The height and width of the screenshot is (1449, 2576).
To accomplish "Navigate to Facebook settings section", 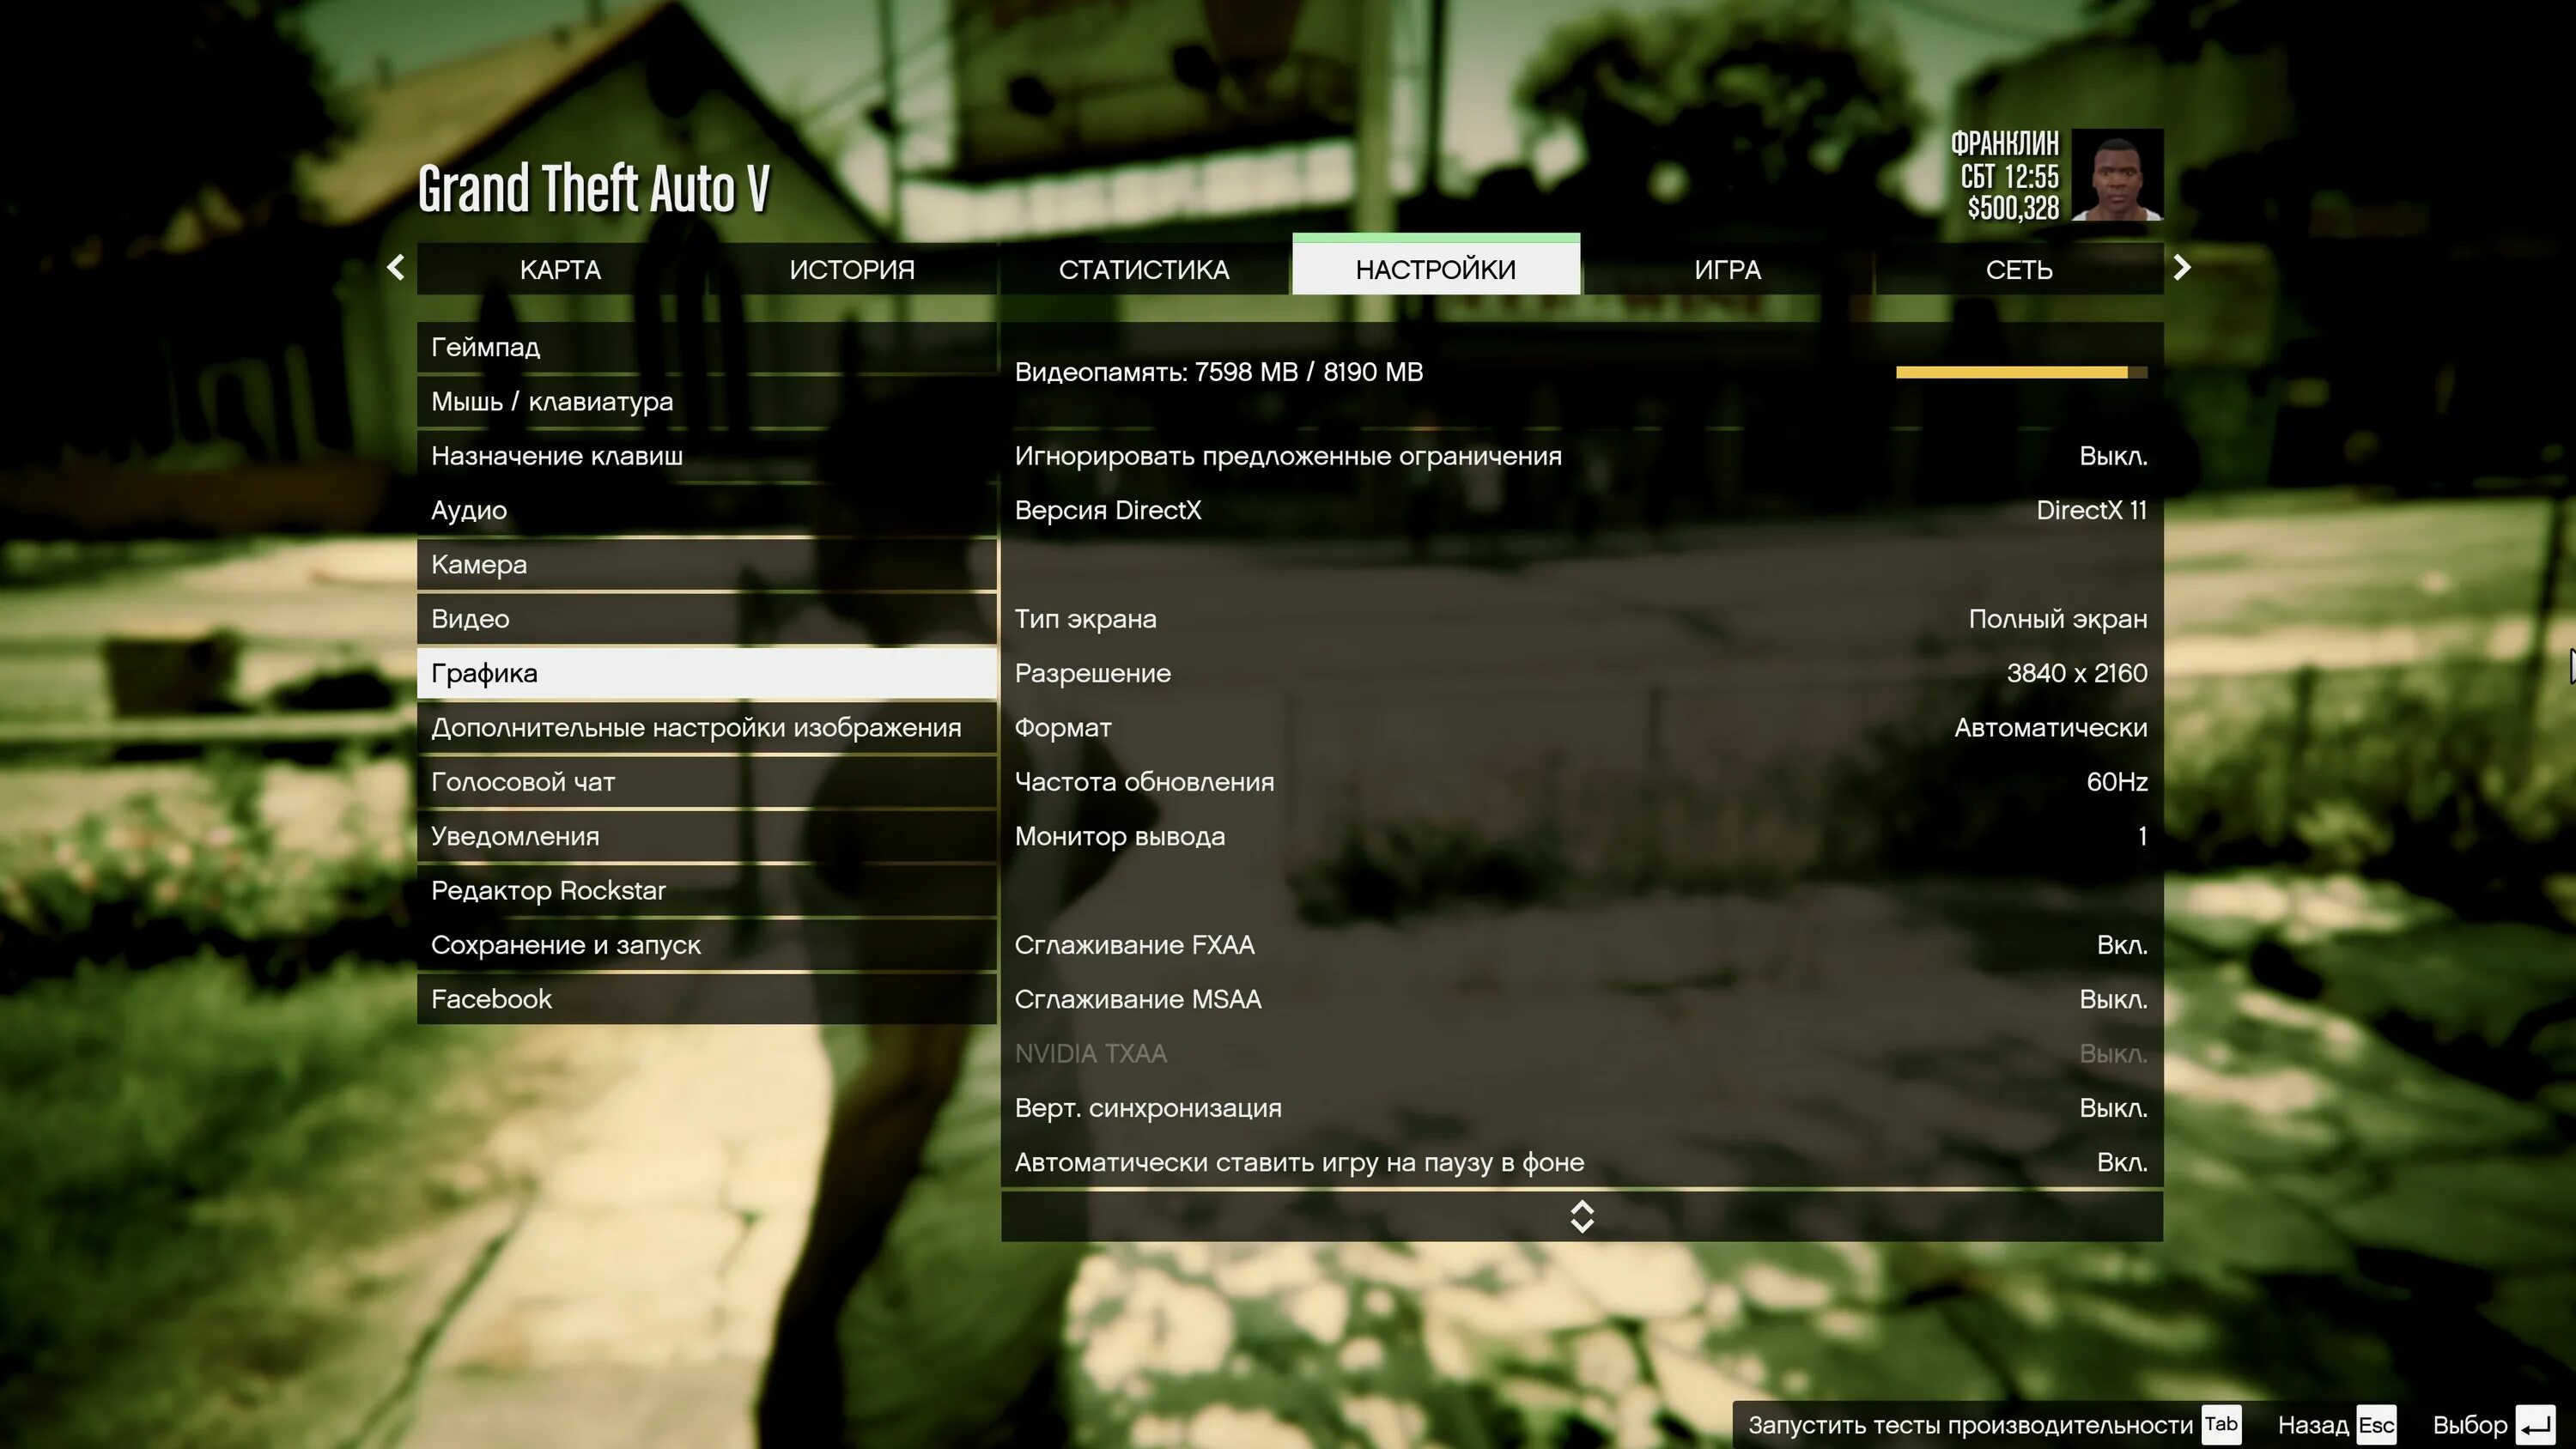I will tap(492, 997).
